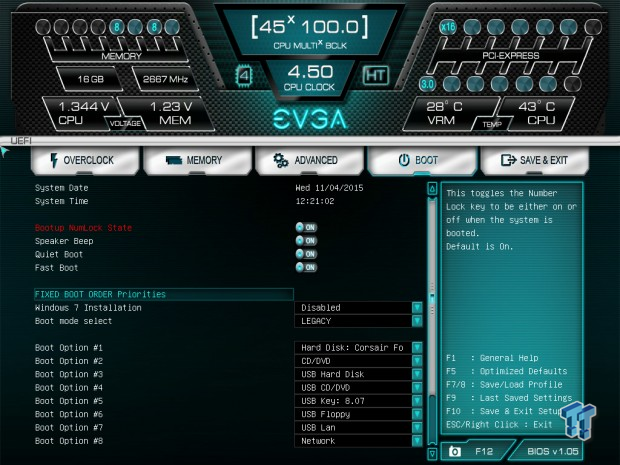The height and width of the screenshot is (465, 620).
Task: Click the CPU multiplier and BCLK display
Action: tap(310, 32)
